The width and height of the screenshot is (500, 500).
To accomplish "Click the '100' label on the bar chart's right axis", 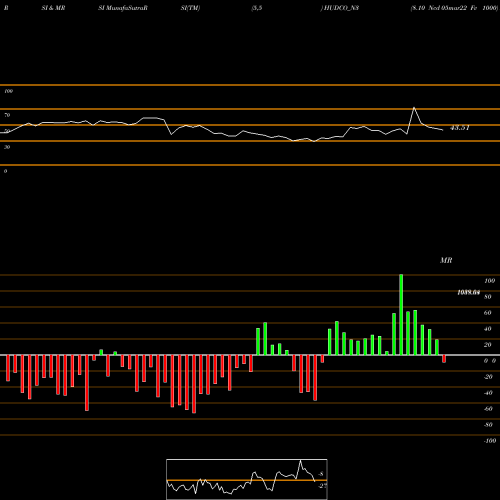I will pos(490,281).
